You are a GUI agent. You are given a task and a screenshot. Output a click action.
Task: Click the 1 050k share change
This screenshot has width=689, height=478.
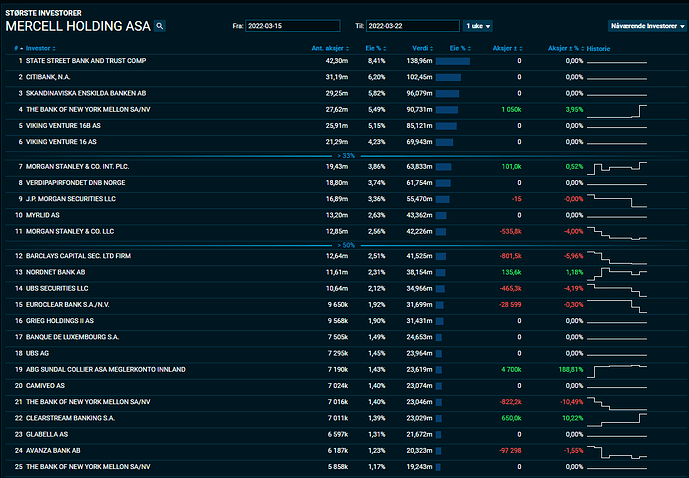point(511,109)
